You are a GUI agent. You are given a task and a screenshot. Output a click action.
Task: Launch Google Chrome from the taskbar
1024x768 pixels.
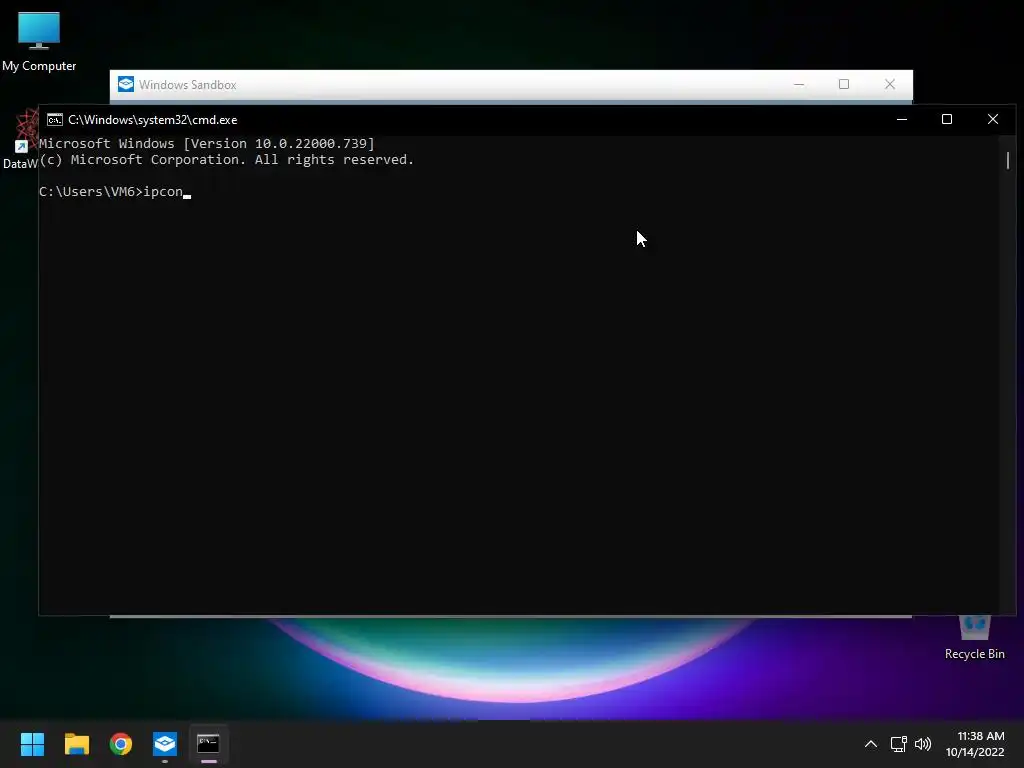click(121, 744)
